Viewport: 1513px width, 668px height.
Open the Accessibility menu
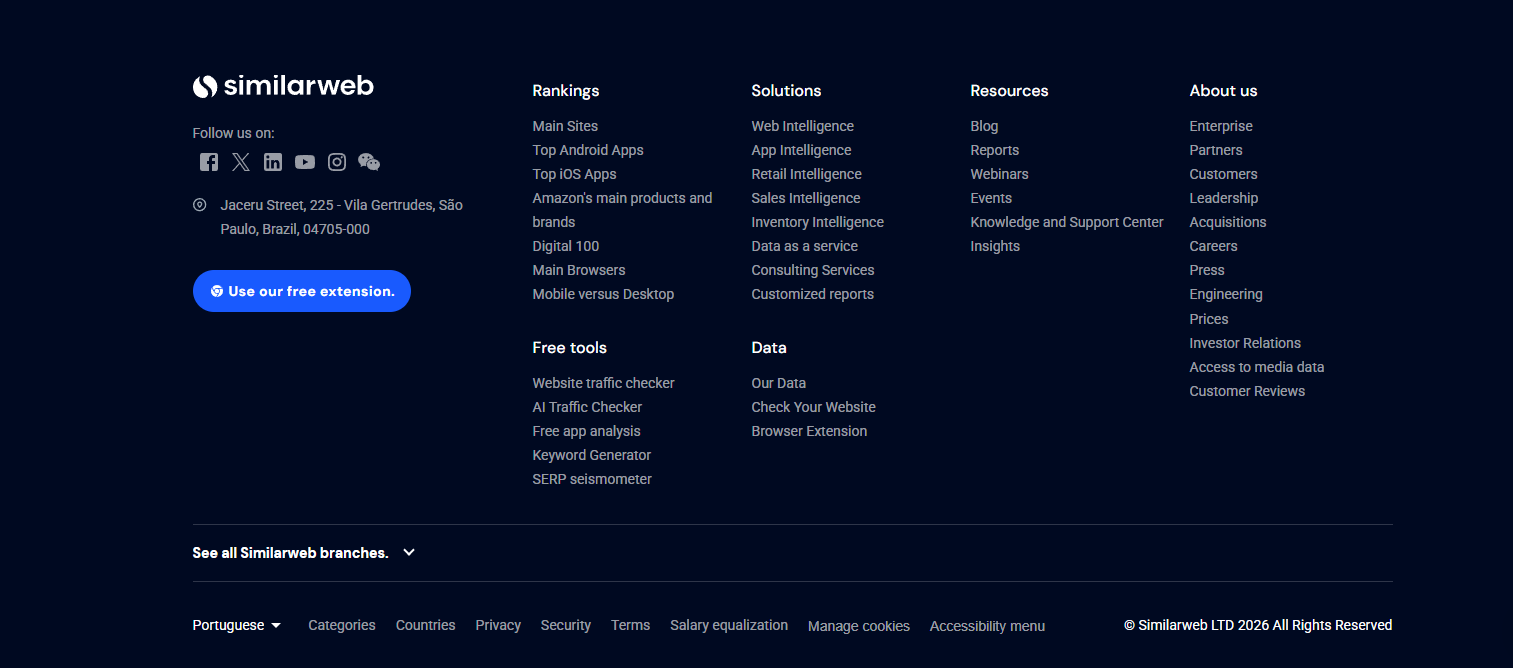988,626
